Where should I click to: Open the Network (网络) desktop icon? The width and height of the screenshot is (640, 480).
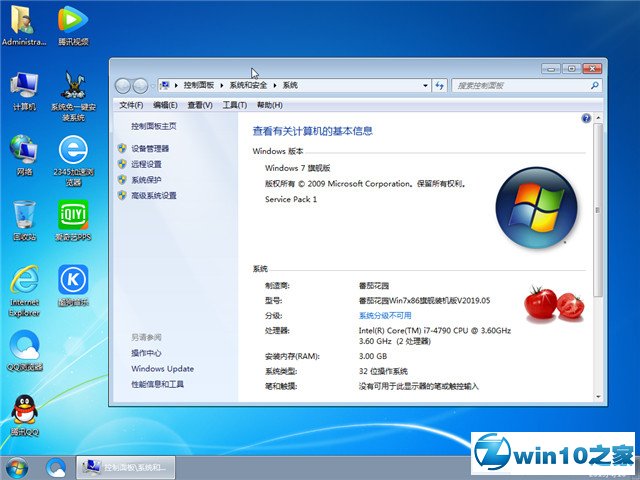click(x=24, y=155)
